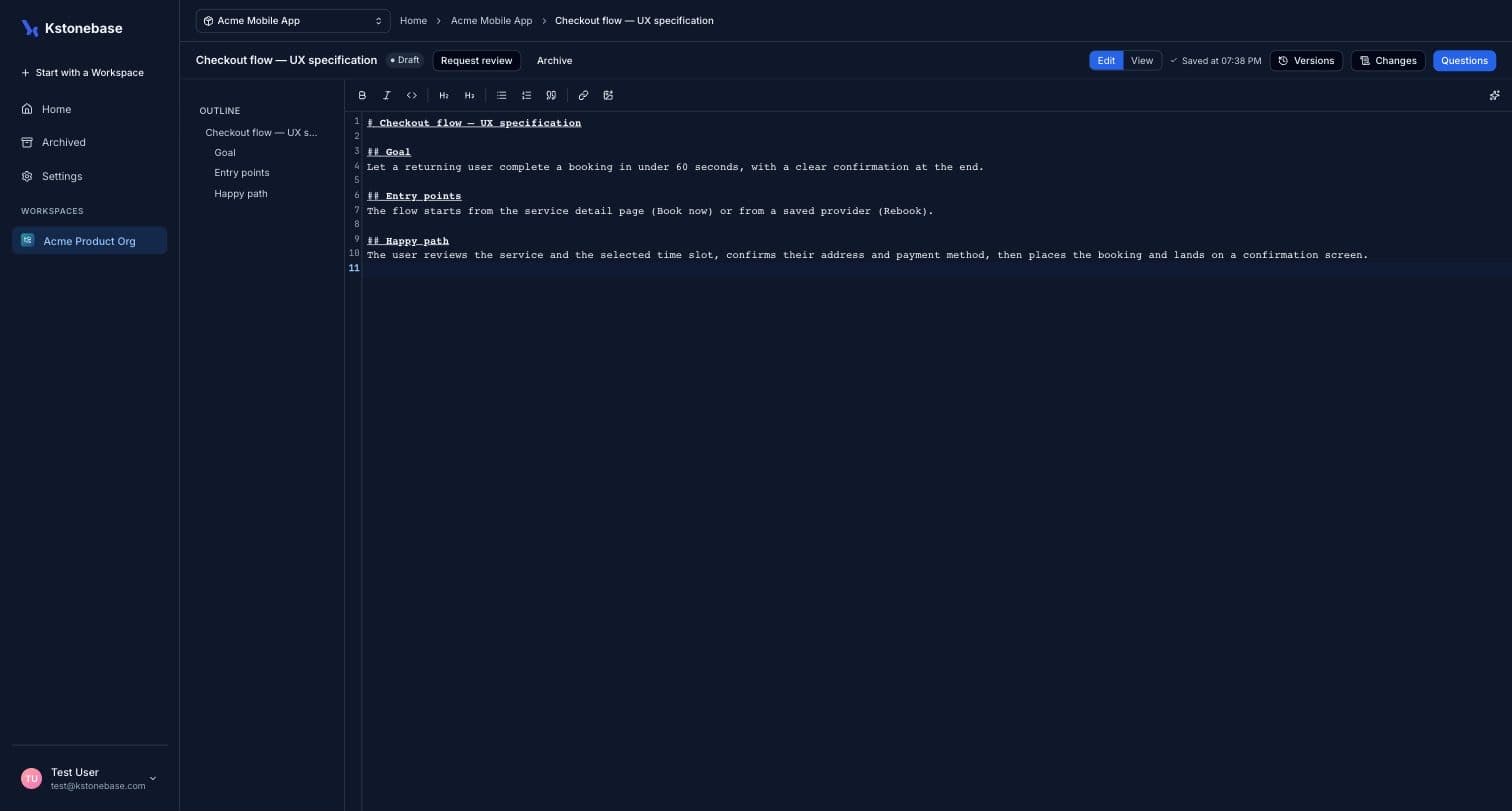Screen dimensions: 1512x811
Task: Open the Acme Product Org workspace
Action: point(89,241)
